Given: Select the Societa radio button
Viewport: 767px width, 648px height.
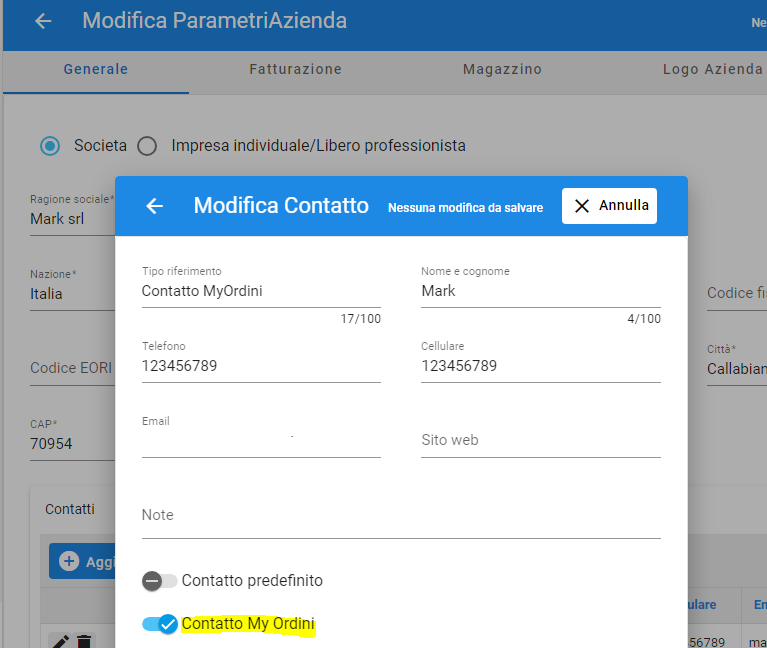Looking at the screenshot, I should (50, 146).
